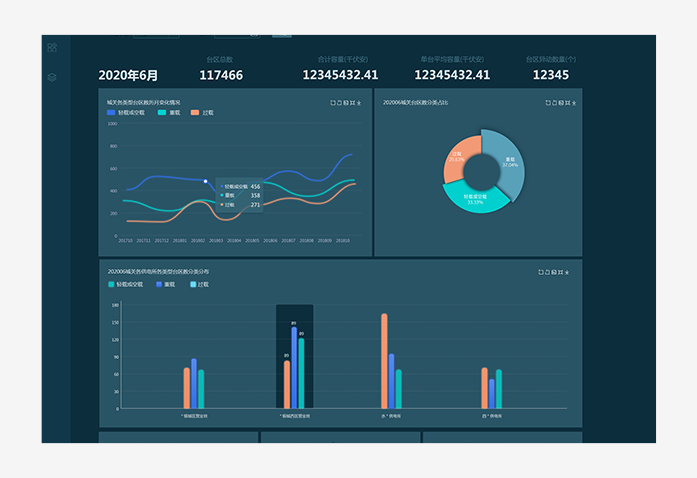Hide 过载 series in the line chart legend

[203, 113]
